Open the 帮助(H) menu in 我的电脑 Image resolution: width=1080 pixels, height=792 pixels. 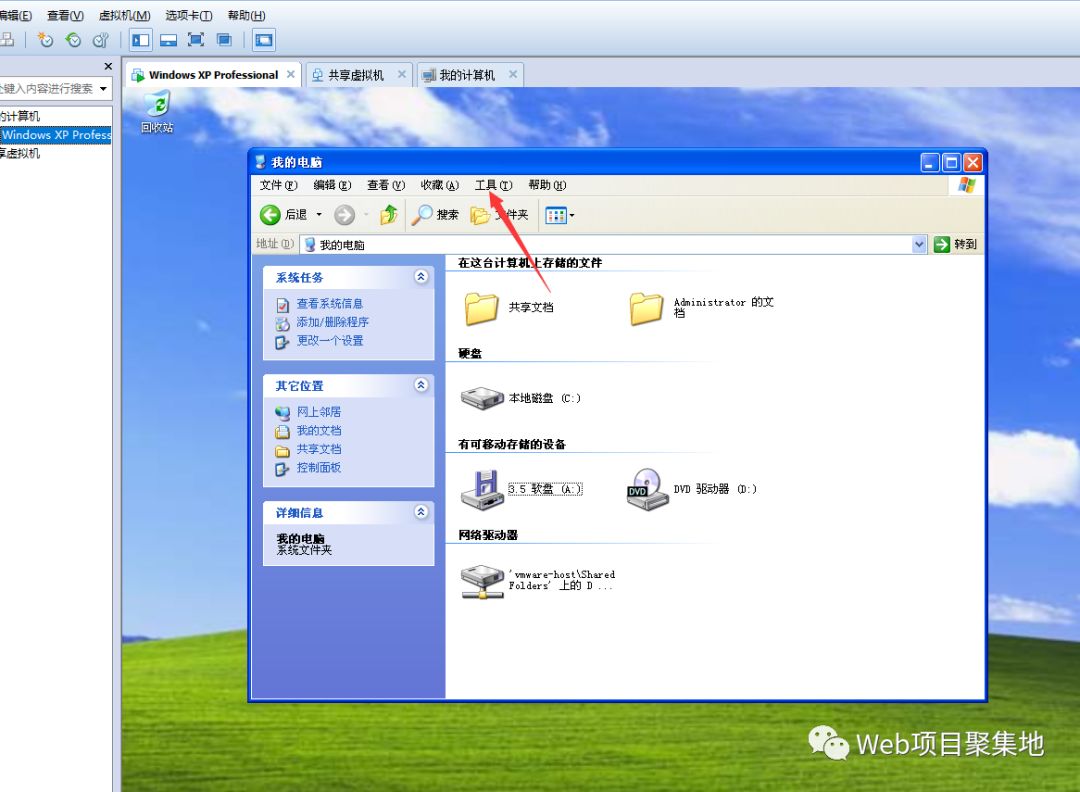click(547, 185)
